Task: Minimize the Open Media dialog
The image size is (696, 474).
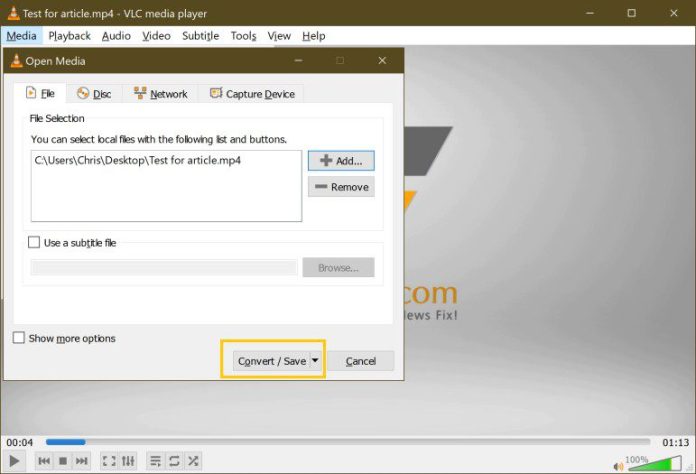Action: (298, 61)
